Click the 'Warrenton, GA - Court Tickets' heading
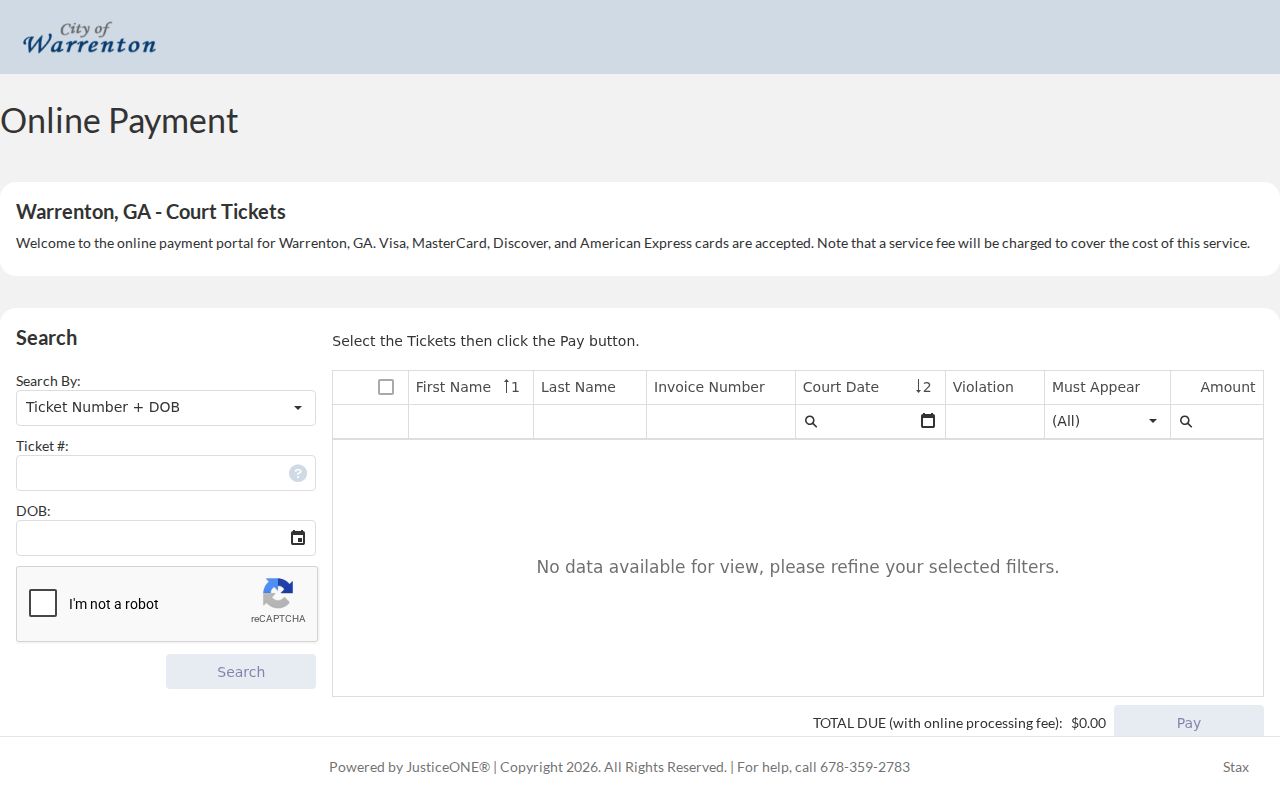 151,212
